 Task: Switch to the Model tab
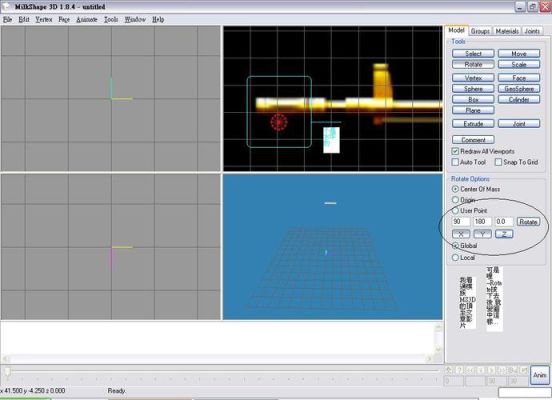pos(456,31)
